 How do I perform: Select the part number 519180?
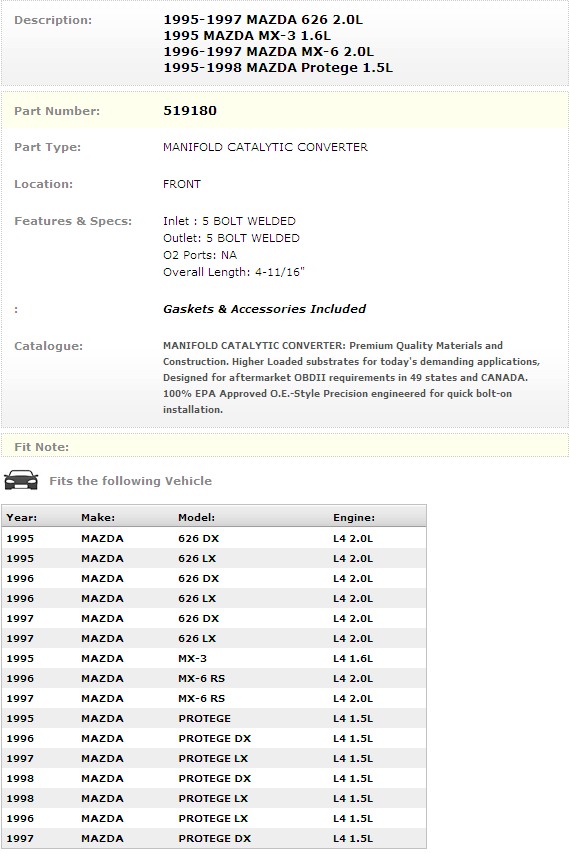pyautogui.click(x=190, y=111)
